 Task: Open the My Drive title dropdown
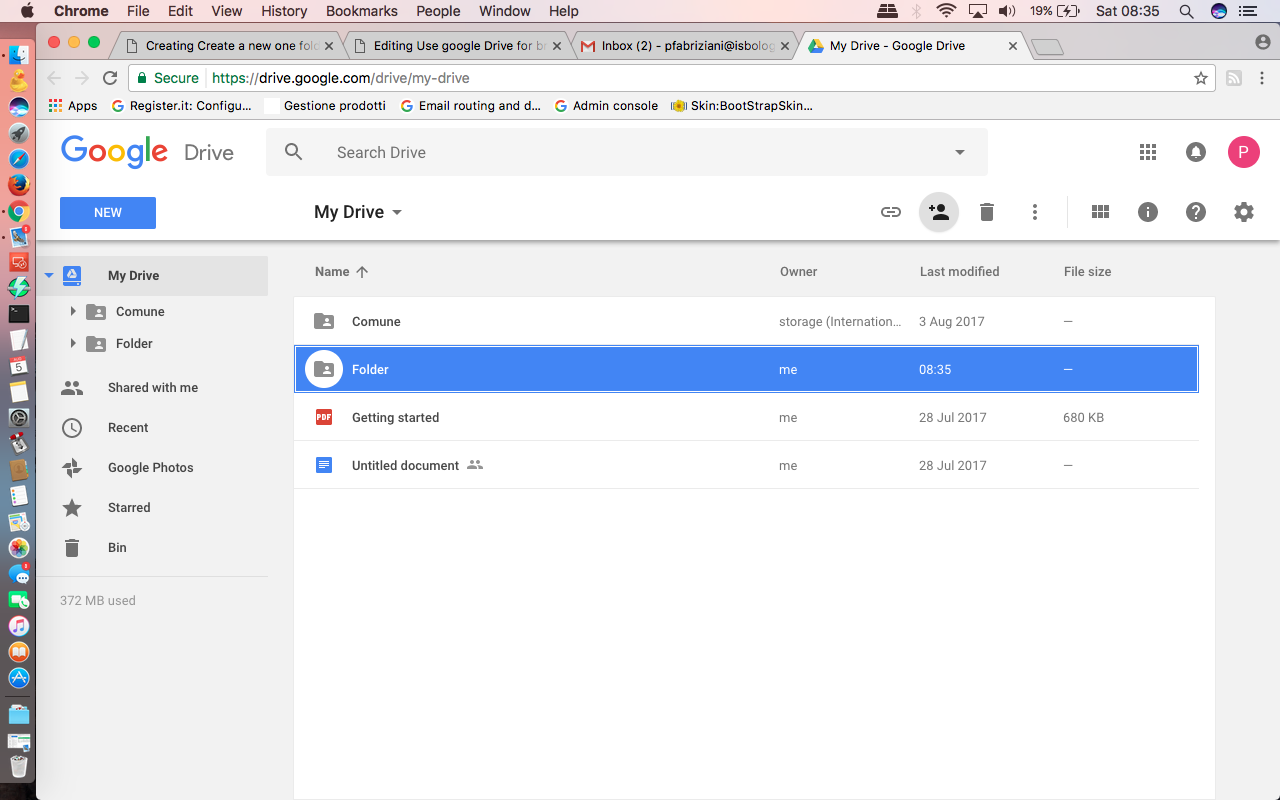(x=358, y=212)
